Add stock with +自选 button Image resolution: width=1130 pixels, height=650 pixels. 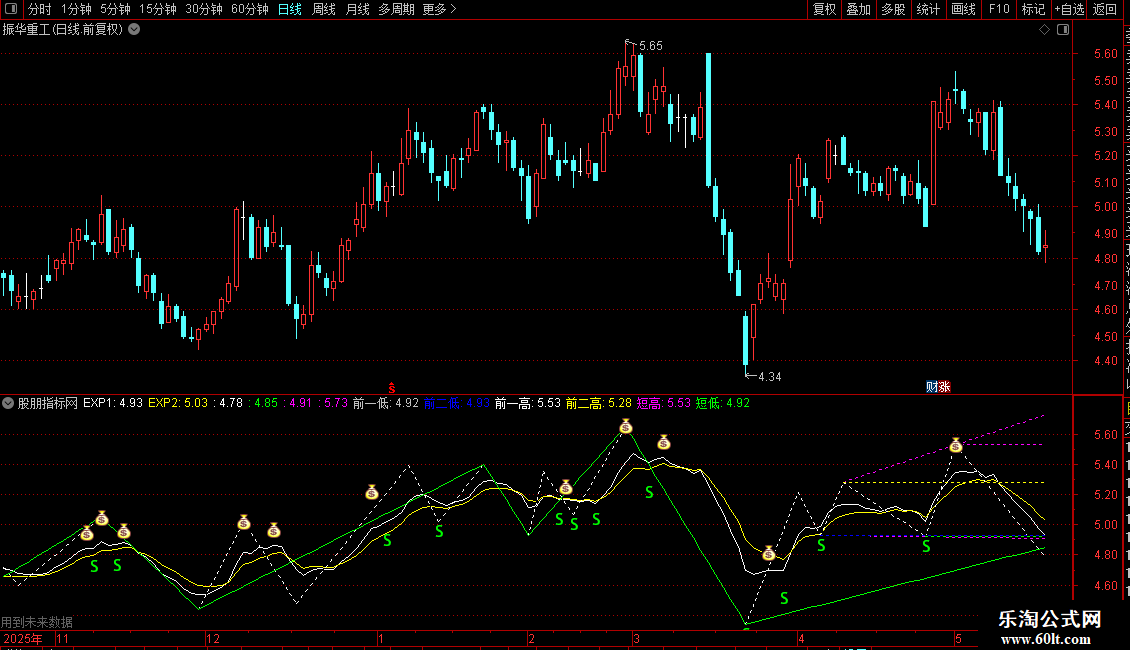pyautogui.click(x=1069, y=9)
